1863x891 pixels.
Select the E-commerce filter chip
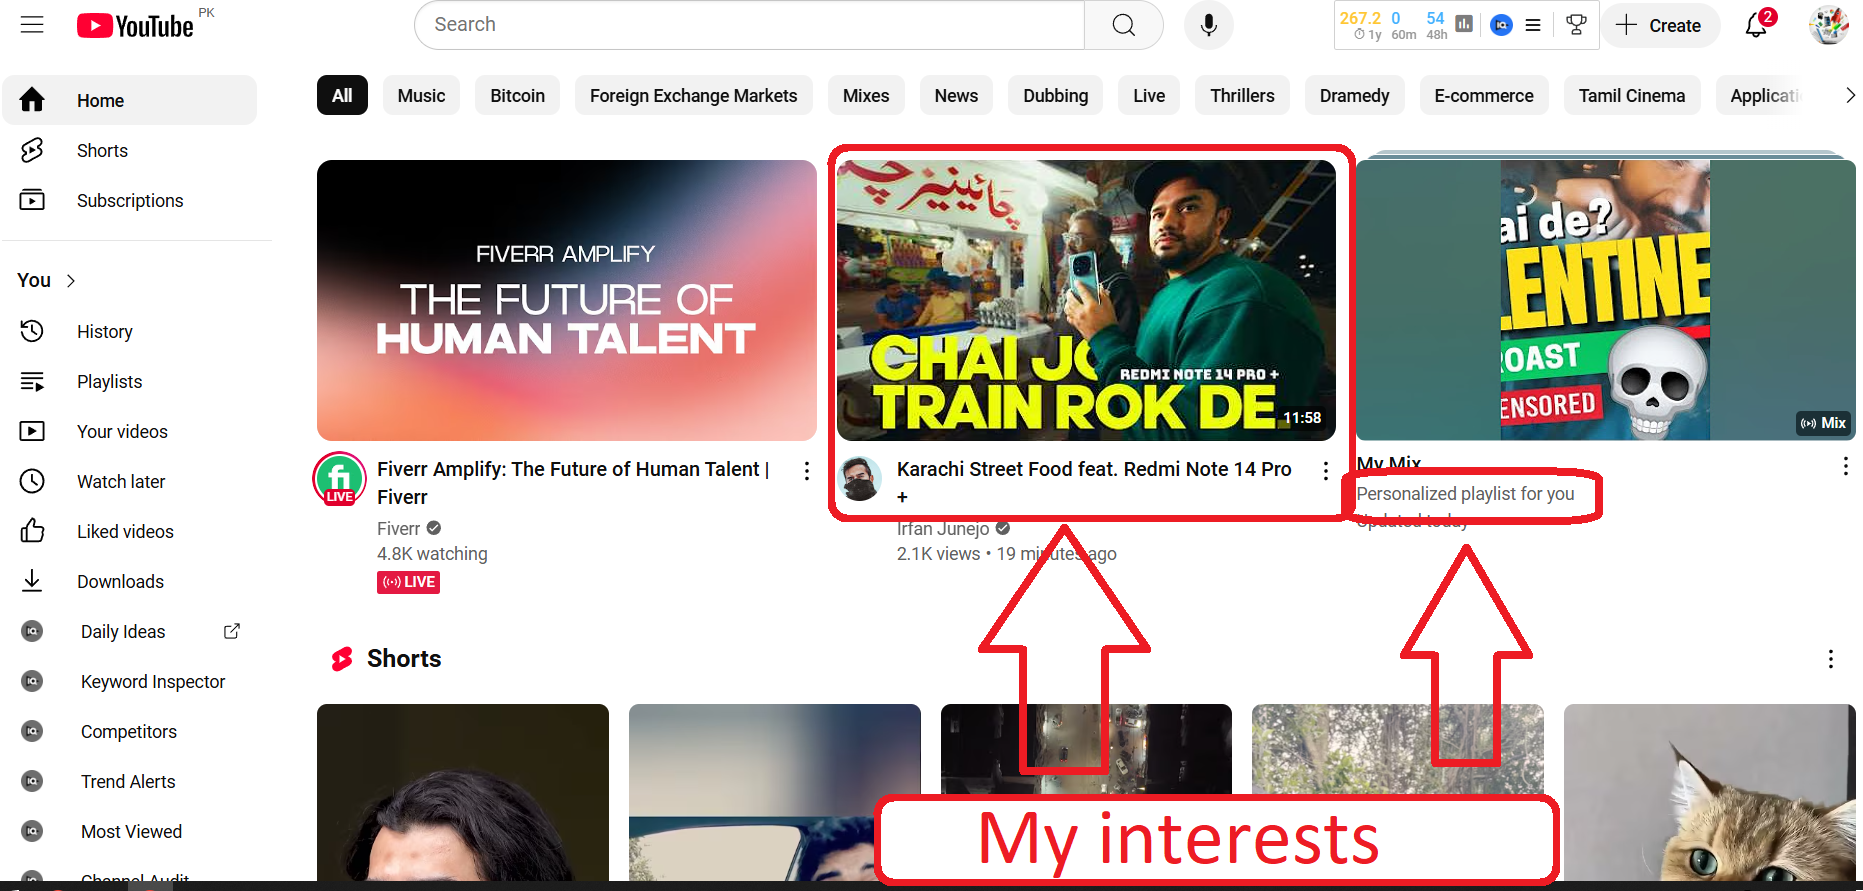click(x=1484, y=95)
